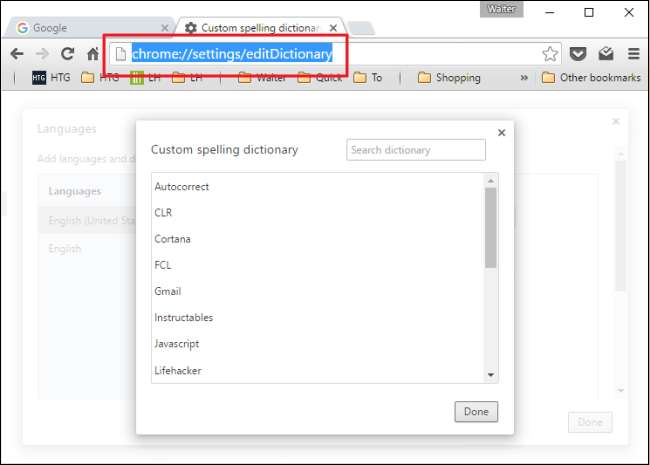Open the Chrome hamburger menu

pyautogui.click(x=633, y=54)
